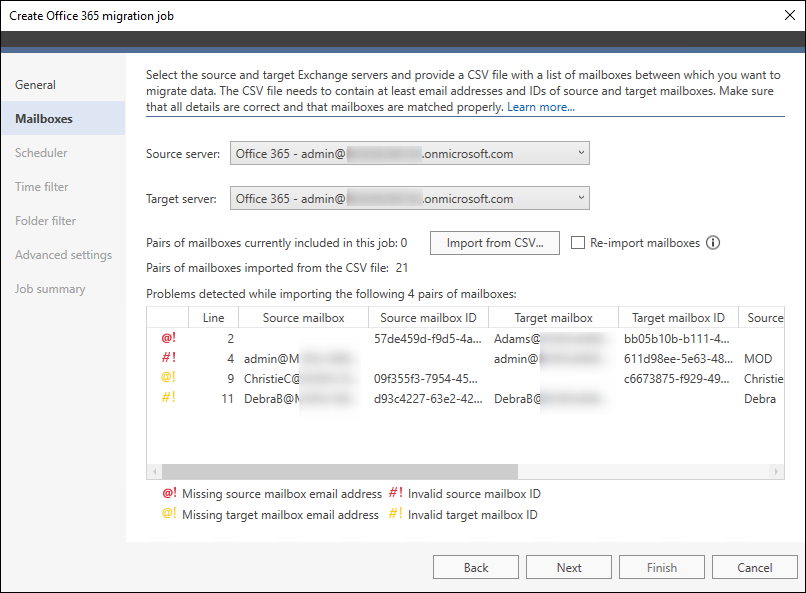Click the Finish button
The height and width of the screenshot is (593, 806).
(x=662, y=567)
